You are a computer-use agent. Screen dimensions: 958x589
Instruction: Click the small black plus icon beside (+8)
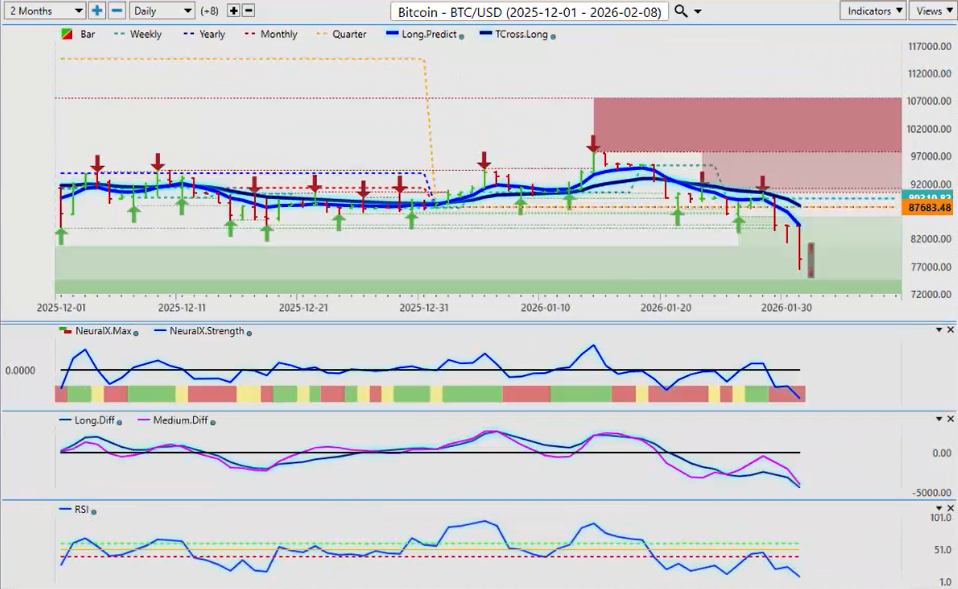tap(233, 10)
